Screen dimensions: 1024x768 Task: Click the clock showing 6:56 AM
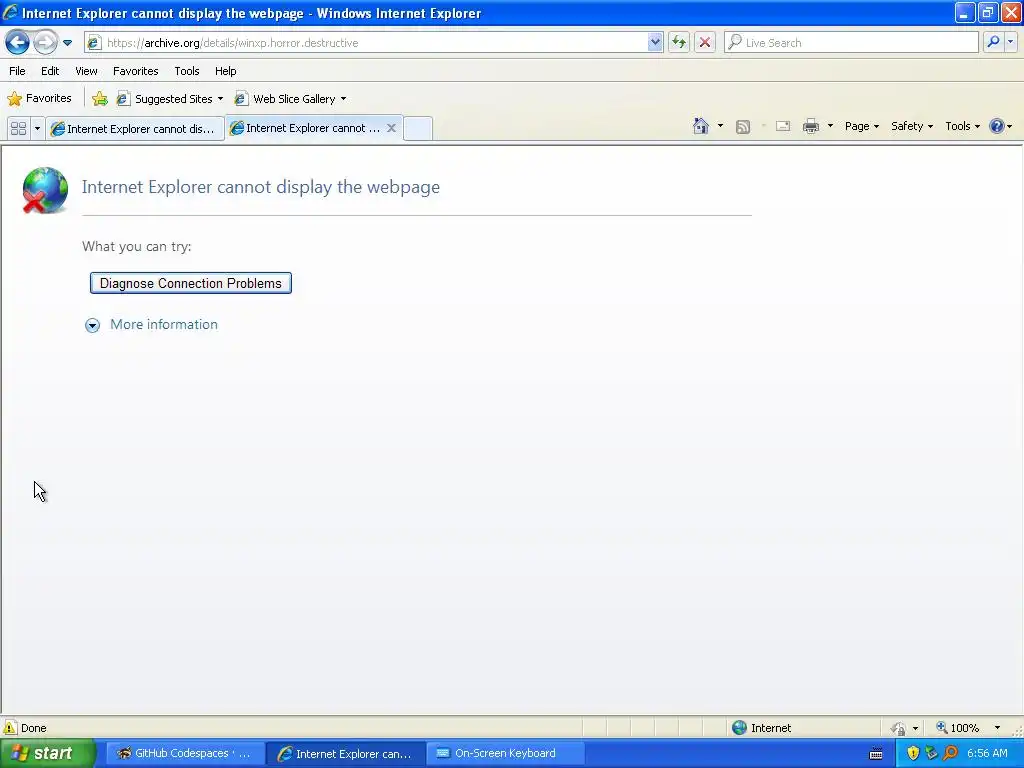point(987,754)
